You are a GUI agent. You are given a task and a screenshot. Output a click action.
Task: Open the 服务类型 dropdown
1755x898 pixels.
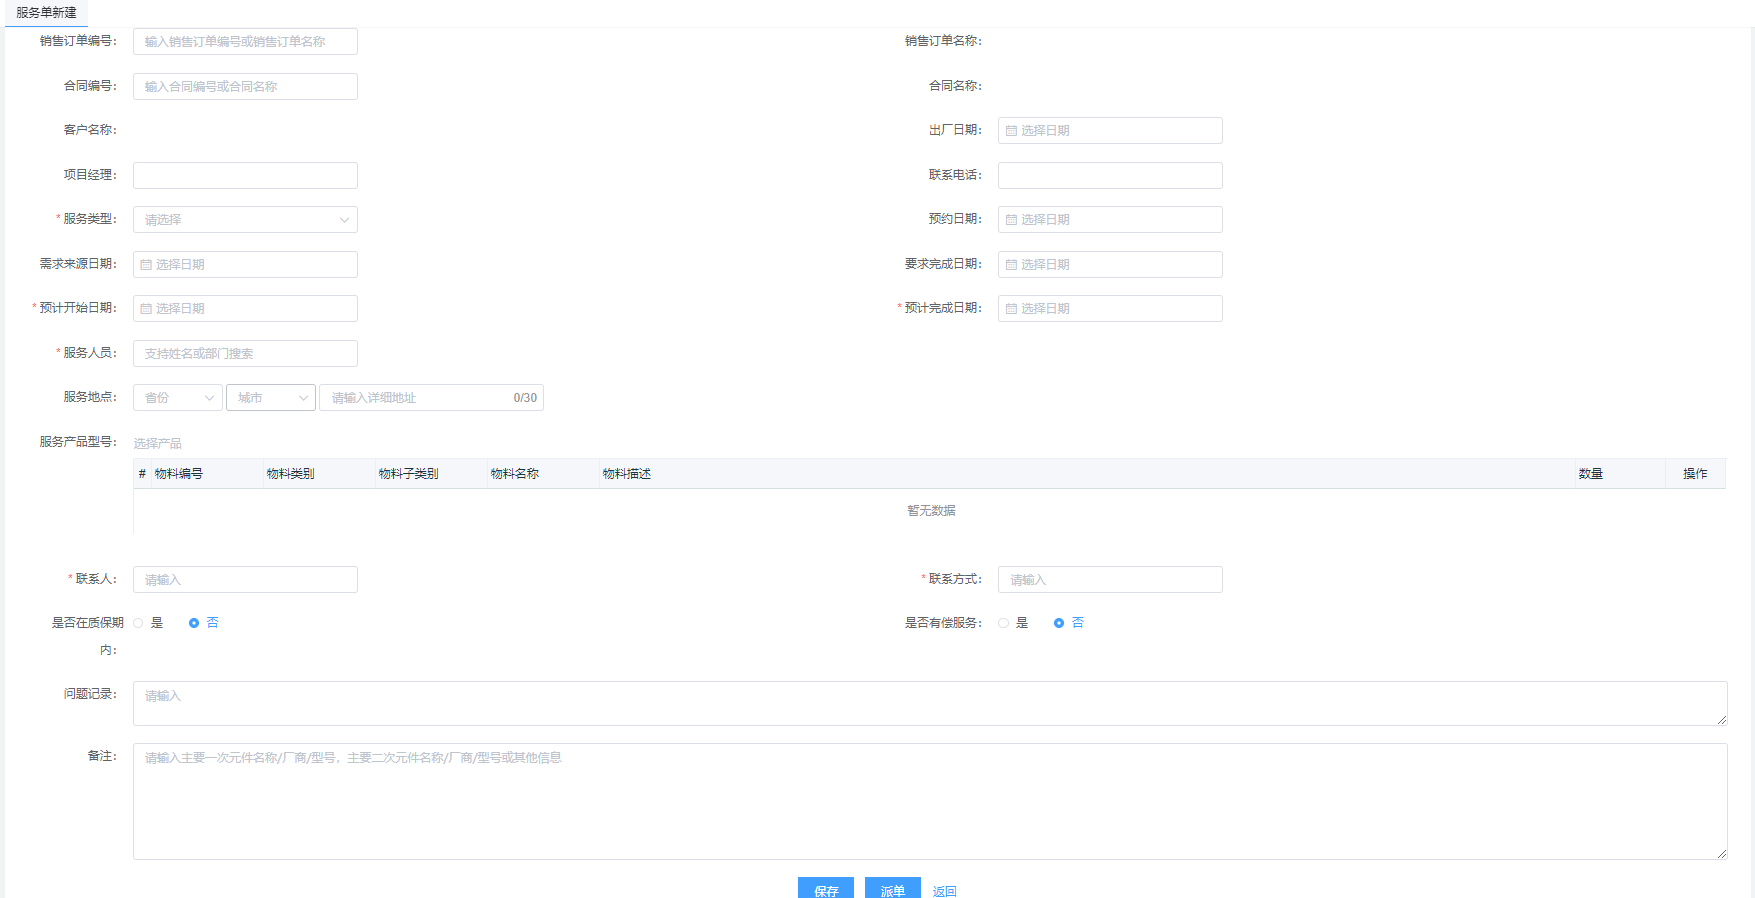[x=245, y=220]
